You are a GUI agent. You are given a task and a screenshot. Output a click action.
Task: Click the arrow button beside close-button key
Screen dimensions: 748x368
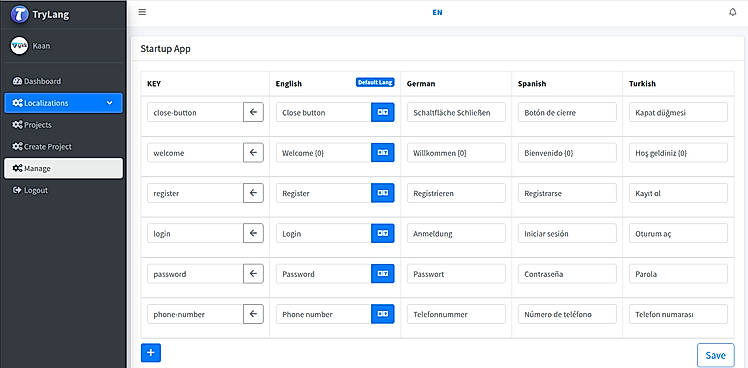(253, 112)
